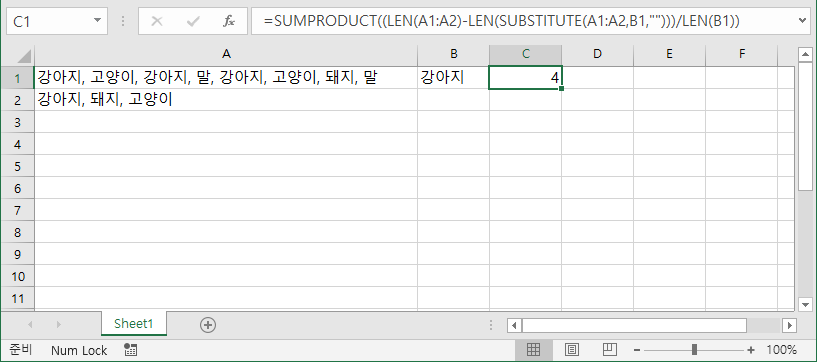Click cell A1 with animal list text
Image resolution: width=817 pixels, height=362 pixels.
tap(226, 78)
